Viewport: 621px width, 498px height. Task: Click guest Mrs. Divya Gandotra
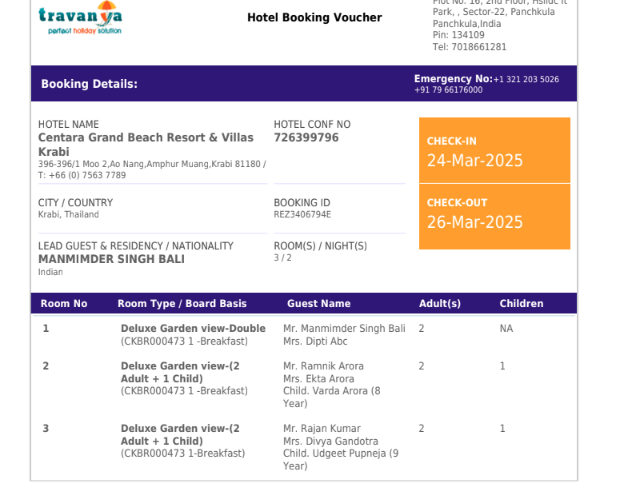pyautogui.click(x=331, y=441)
